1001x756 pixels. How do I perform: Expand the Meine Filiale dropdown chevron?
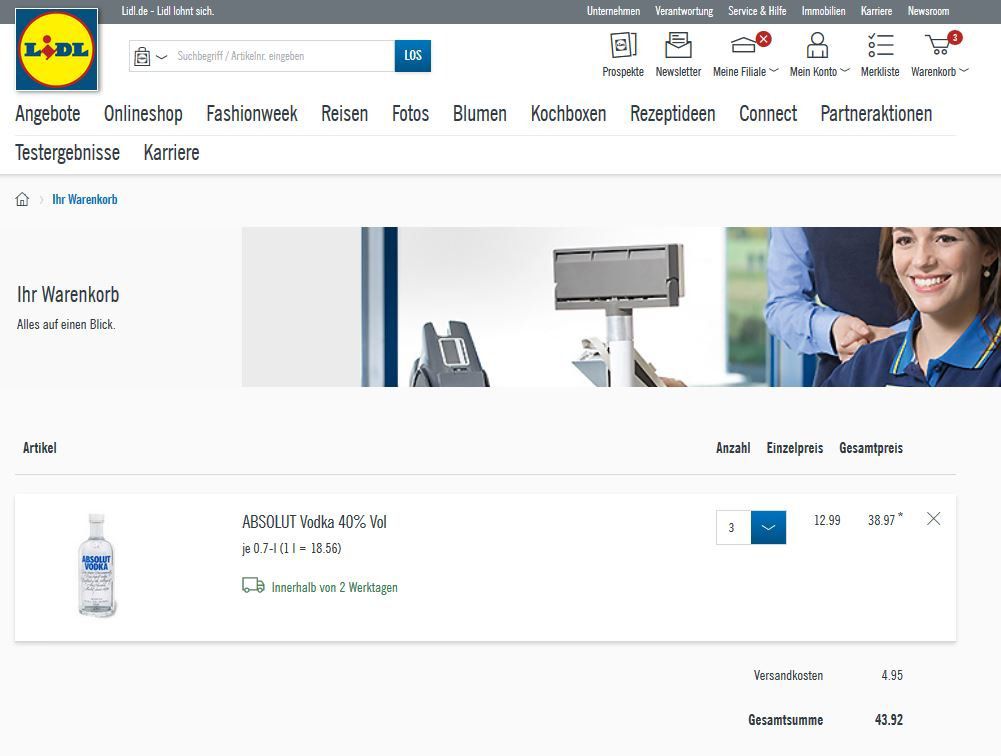[x=774, y=70]
